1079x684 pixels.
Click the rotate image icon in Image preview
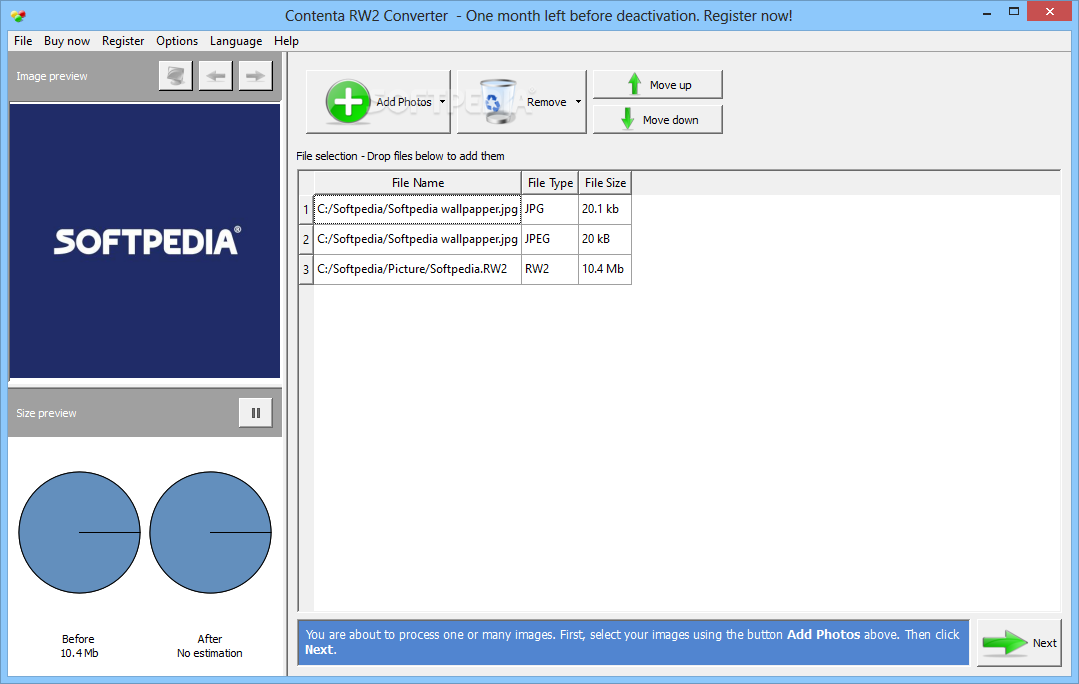tap(175, 76)
